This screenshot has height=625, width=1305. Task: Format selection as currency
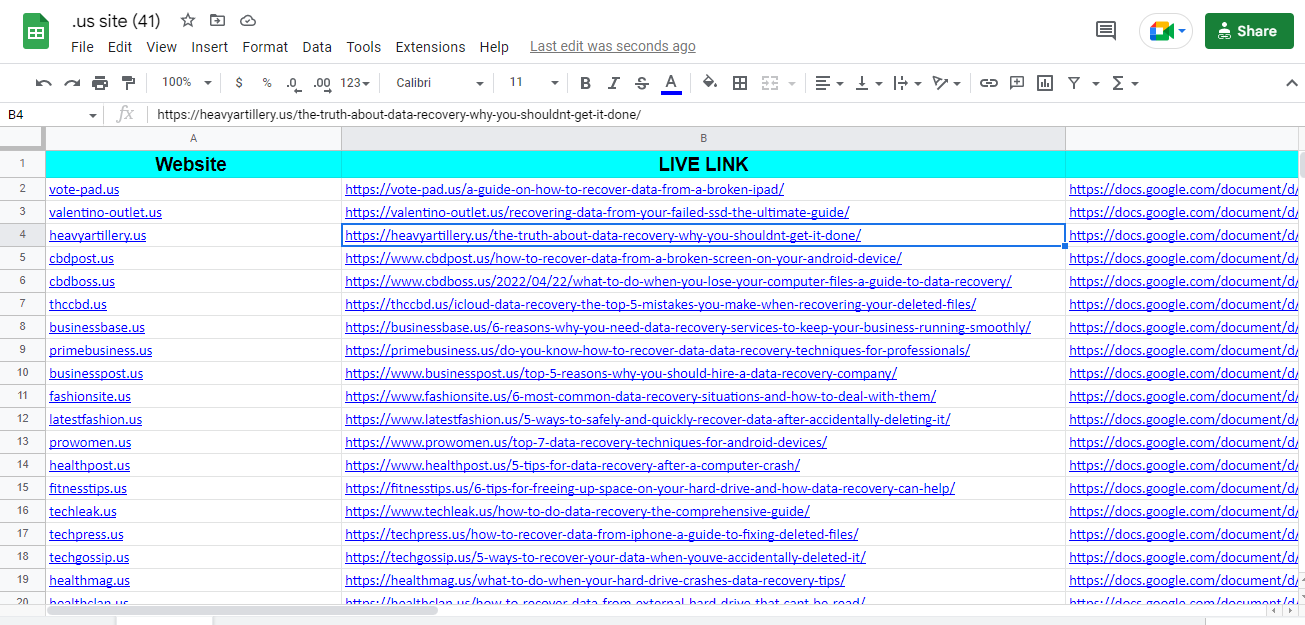click(239, 83)
